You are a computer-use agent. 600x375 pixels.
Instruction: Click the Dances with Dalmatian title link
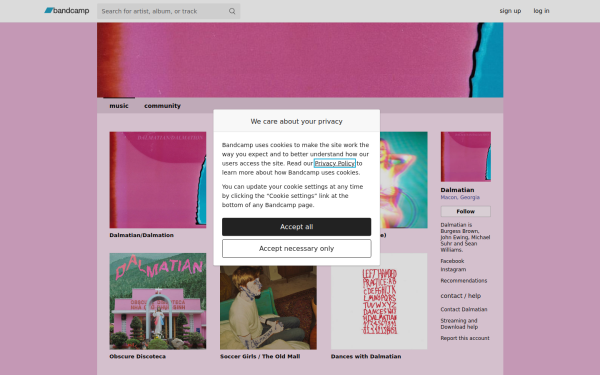pos(366,356)
